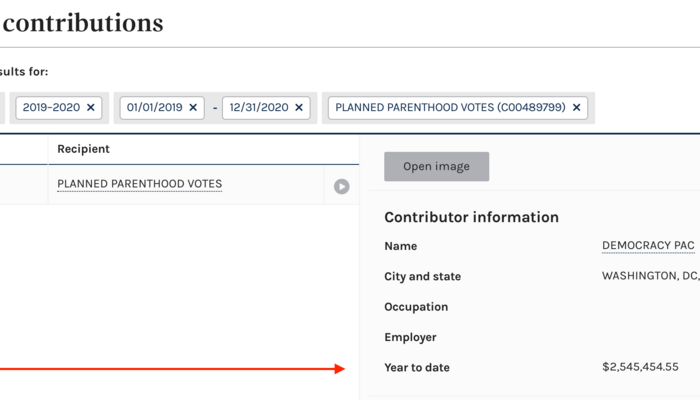Select the 01/01/2019 date tag text
700x400 pixels.
(154, 107)
